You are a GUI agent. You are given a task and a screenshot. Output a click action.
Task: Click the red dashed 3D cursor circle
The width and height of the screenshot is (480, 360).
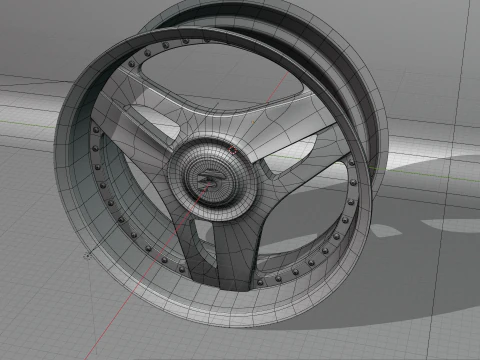click(x=233, y=151)
